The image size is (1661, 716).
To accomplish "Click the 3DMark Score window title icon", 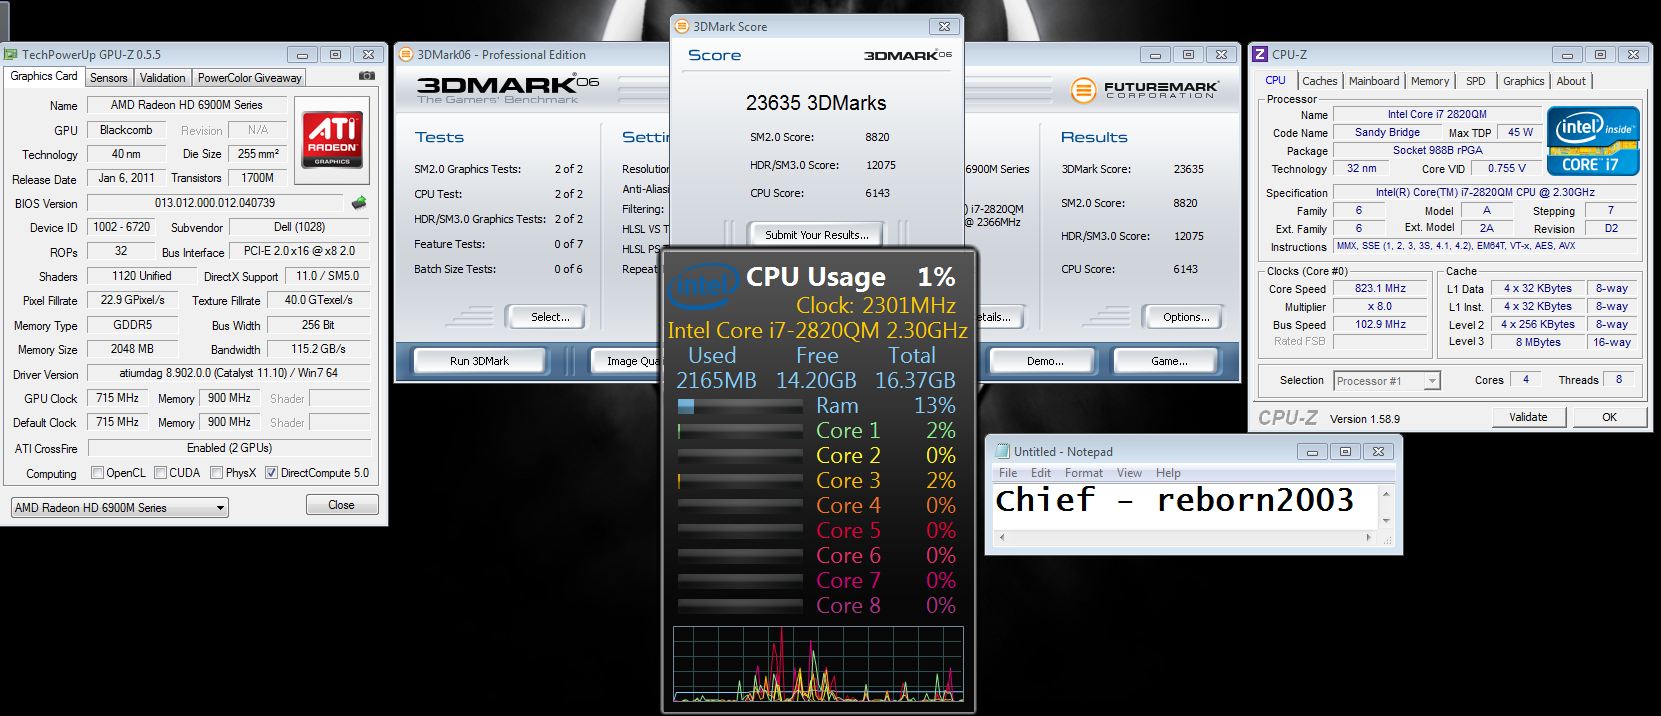I will 682,27.
